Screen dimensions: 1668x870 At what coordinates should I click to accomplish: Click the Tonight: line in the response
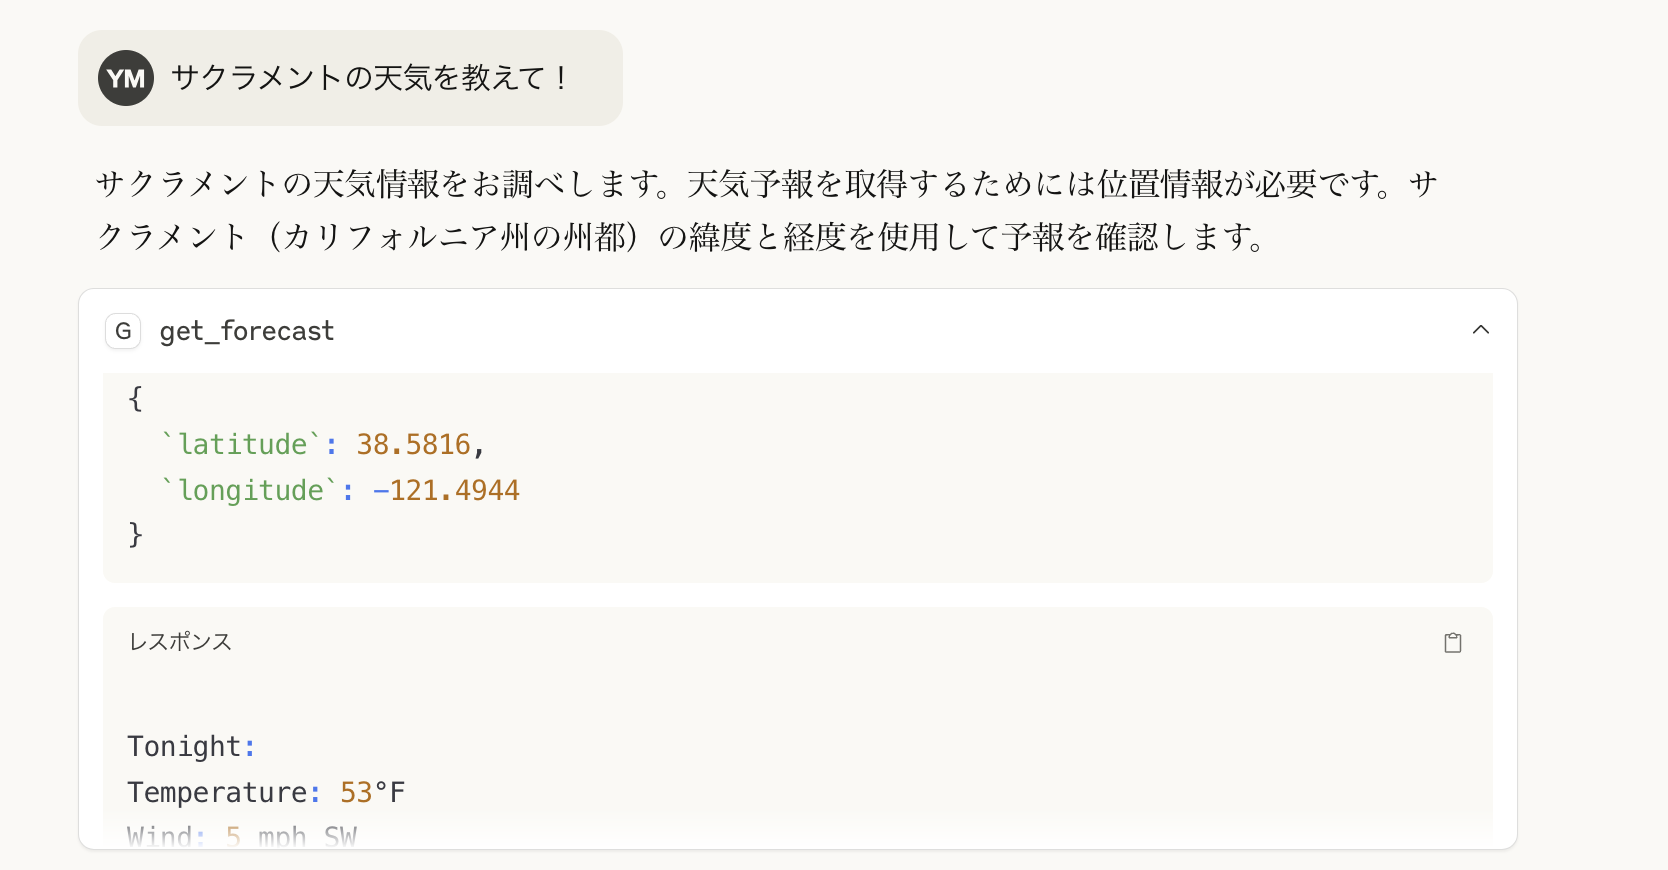192,746
